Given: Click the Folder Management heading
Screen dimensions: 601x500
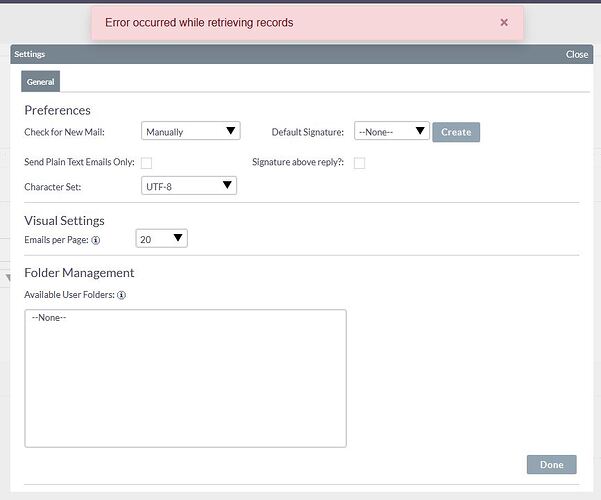Looking at the screenshot, I should coord(79,273).
